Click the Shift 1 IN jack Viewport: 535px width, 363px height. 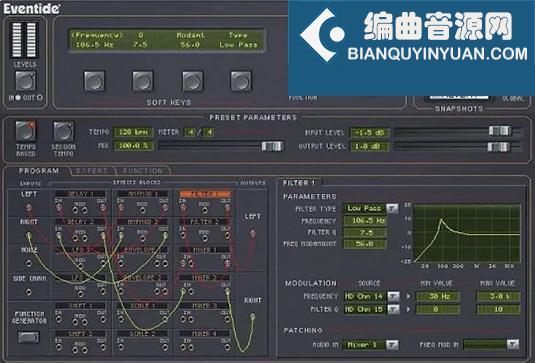tap(59, 319)
